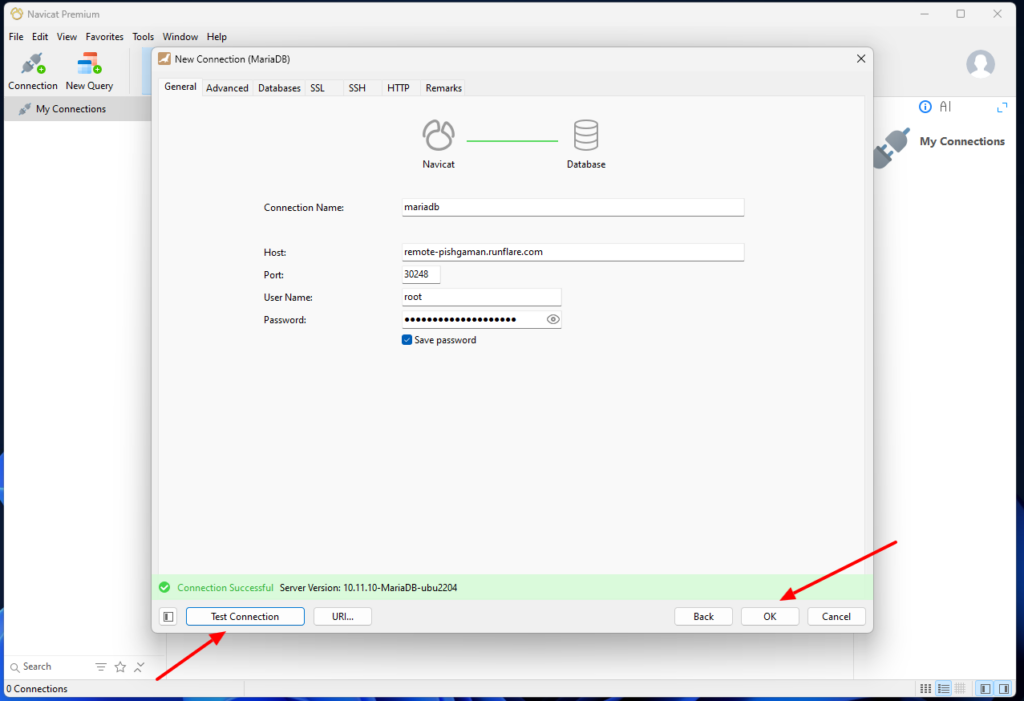This screenshot has height=701, width=1024.
Task: Open the AI assistant panel
Action: 945,106
